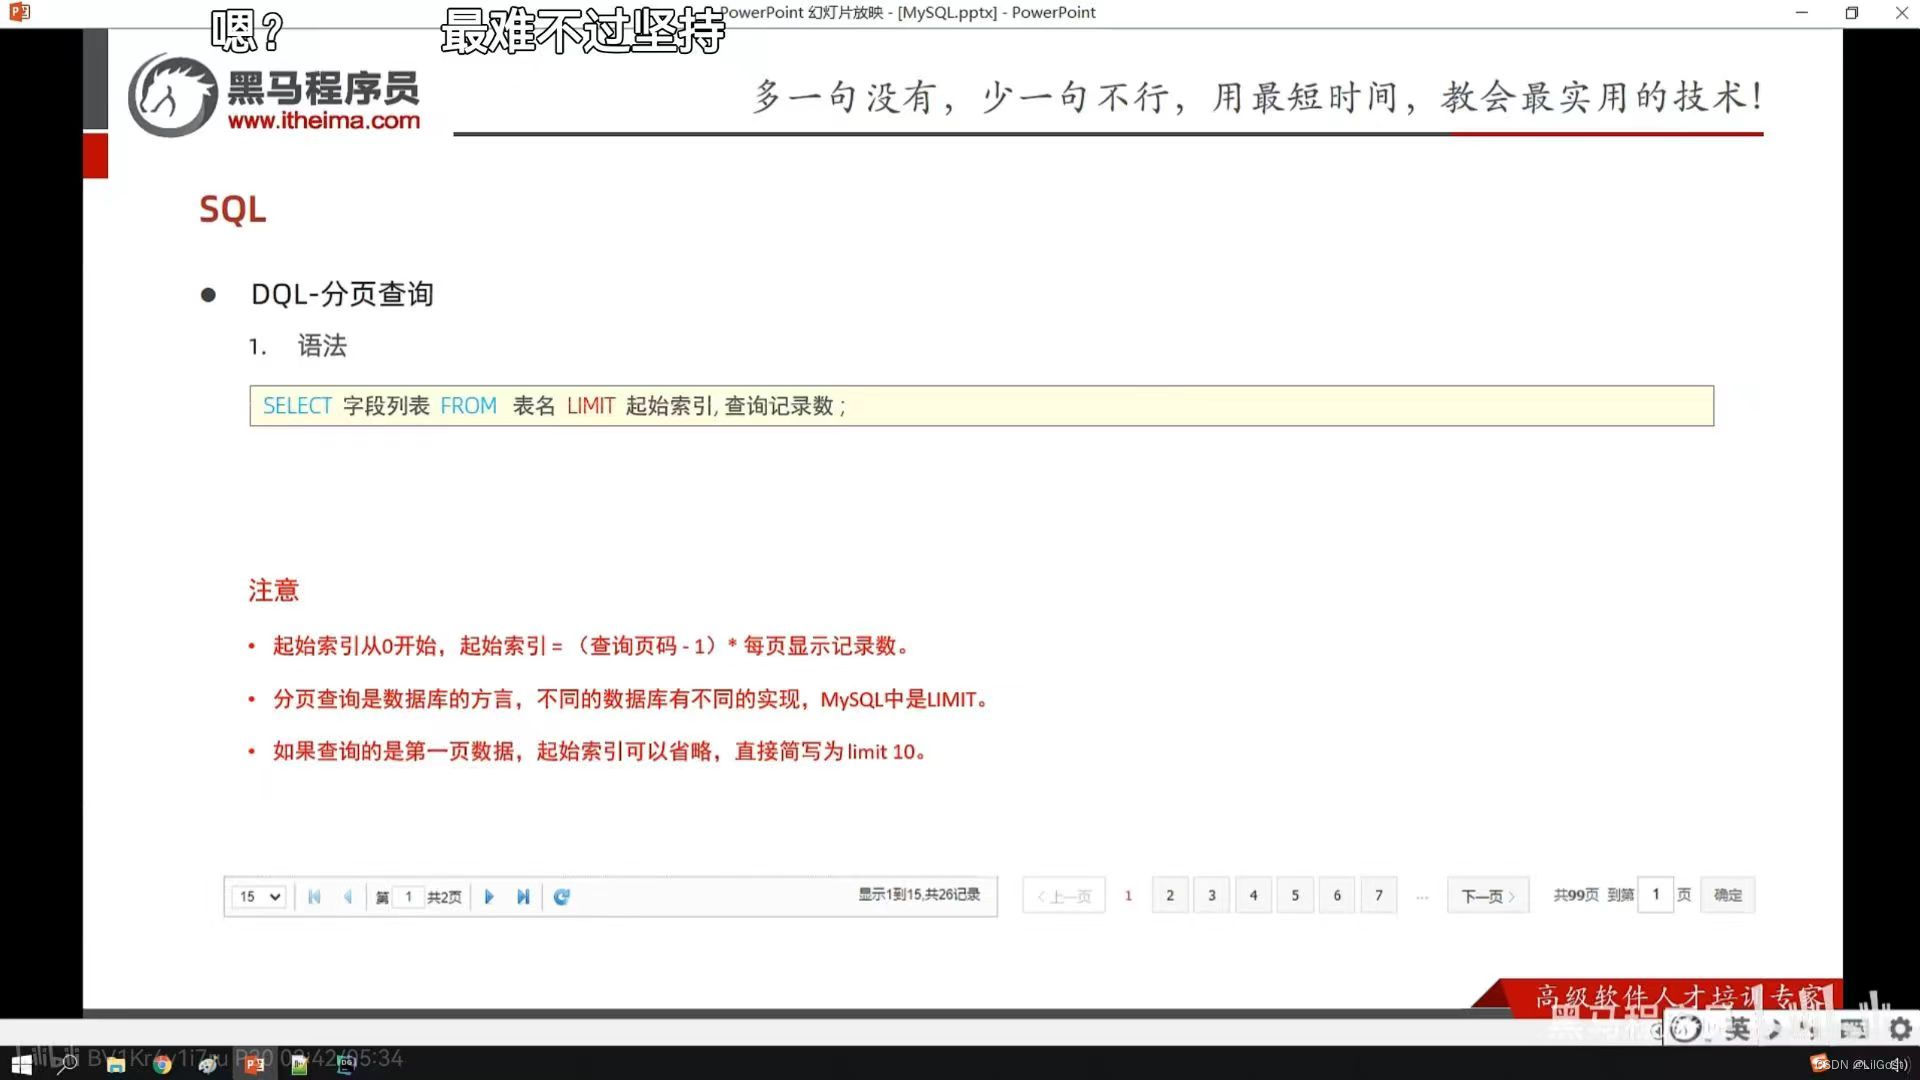The image size is (1920, 1080).
Task: Click the page number field beside 共2页
Action: 408,897
